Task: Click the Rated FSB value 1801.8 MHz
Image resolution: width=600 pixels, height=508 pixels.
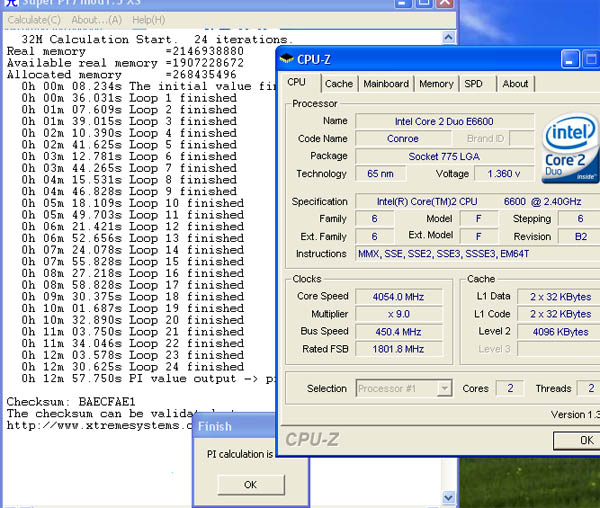Action: tap(399, 349)
